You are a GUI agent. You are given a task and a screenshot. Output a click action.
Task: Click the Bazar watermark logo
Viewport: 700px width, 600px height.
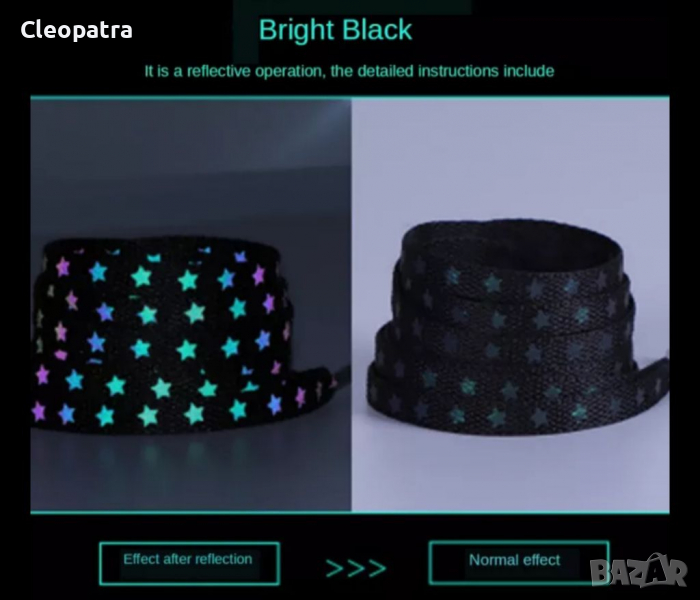coord(638,571)
